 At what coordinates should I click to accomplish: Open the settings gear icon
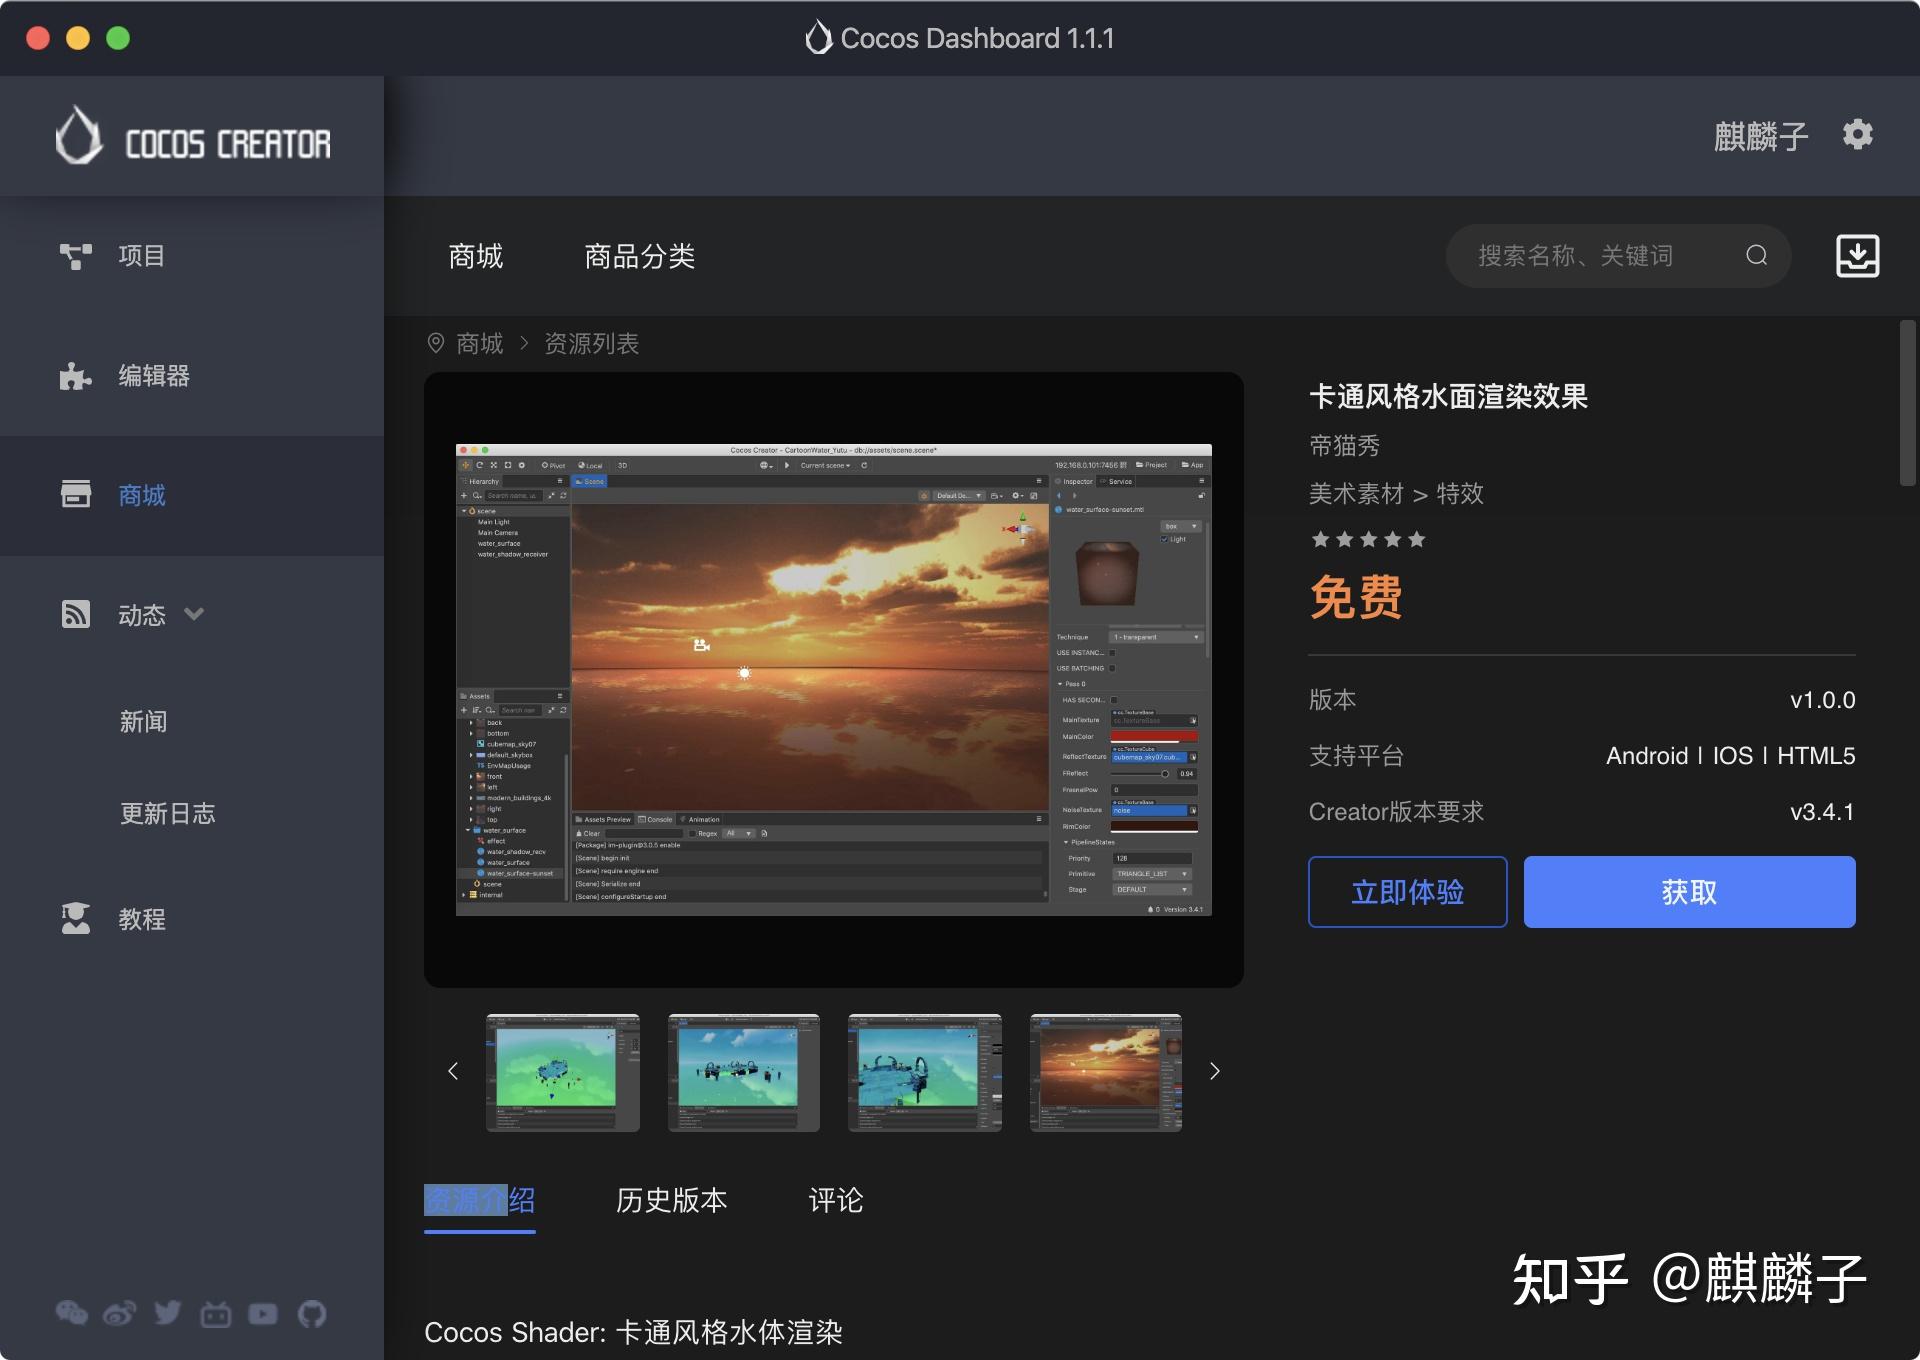coord(1857,135)
